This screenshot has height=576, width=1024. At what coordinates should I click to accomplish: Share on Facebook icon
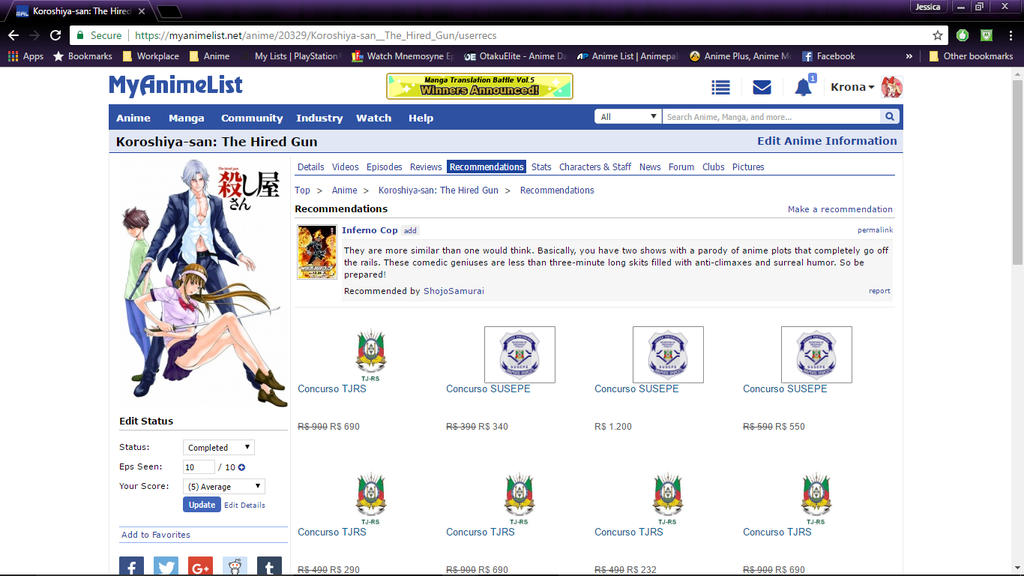(x=131, y=566)
